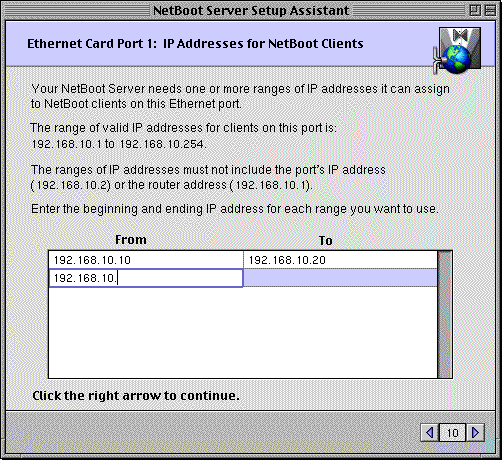This screenshot has width=502, height=460.
Task: Click the valid range text 192.168.10.1 to 192.168.10.254
Action: 119,144
